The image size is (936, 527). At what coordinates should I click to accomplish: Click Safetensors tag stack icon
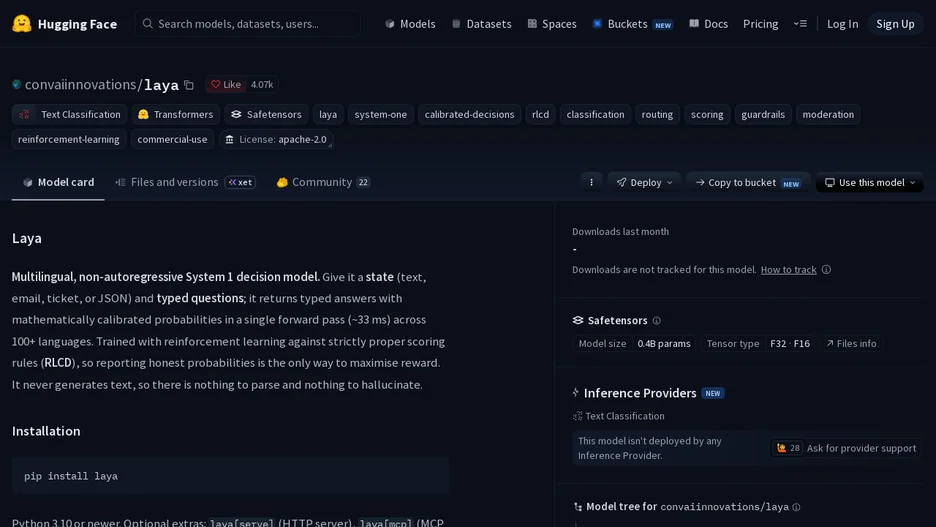[x=236, y=115]
